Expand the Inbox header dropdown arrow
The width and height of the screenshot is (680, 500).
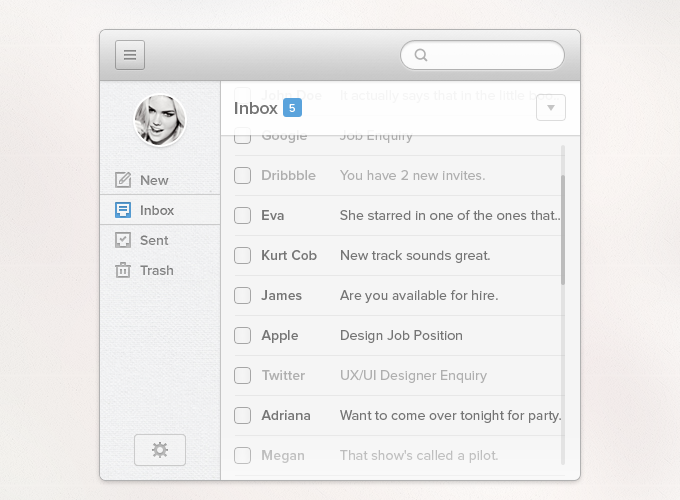(551, 108)
